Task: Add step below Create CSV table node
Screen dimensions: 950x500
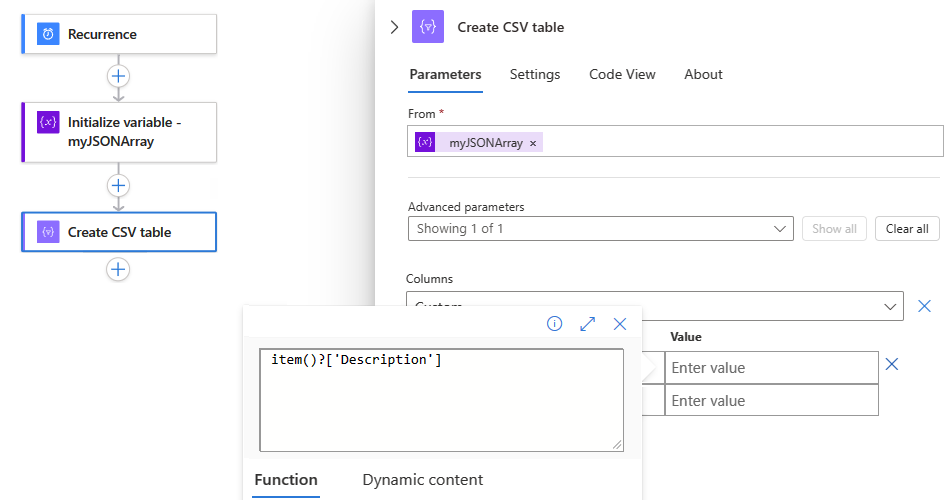Action: (x=119, y=269)
